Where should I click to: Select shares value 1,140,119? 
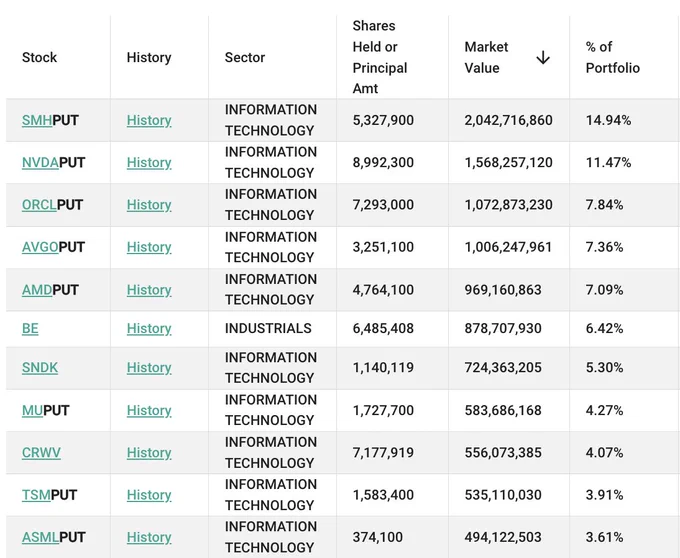383,368
